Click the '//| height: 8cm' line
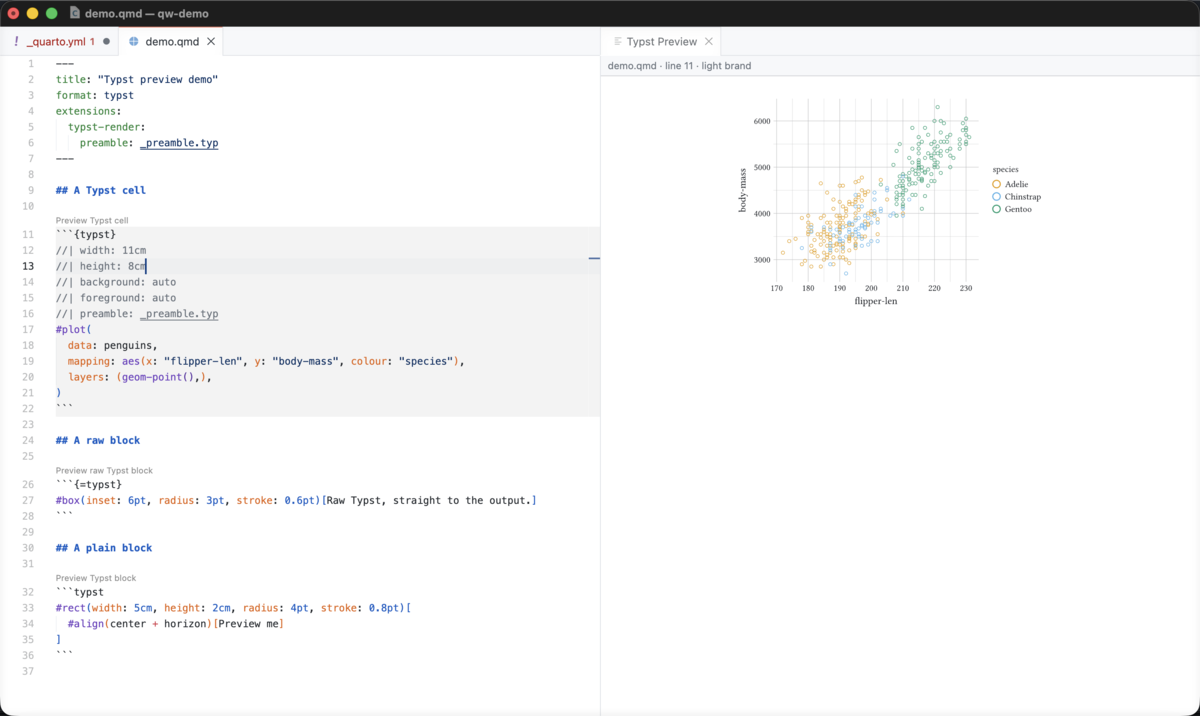Screen dimensions: 1200x716 pyautogui.click(x=101, y=266)
